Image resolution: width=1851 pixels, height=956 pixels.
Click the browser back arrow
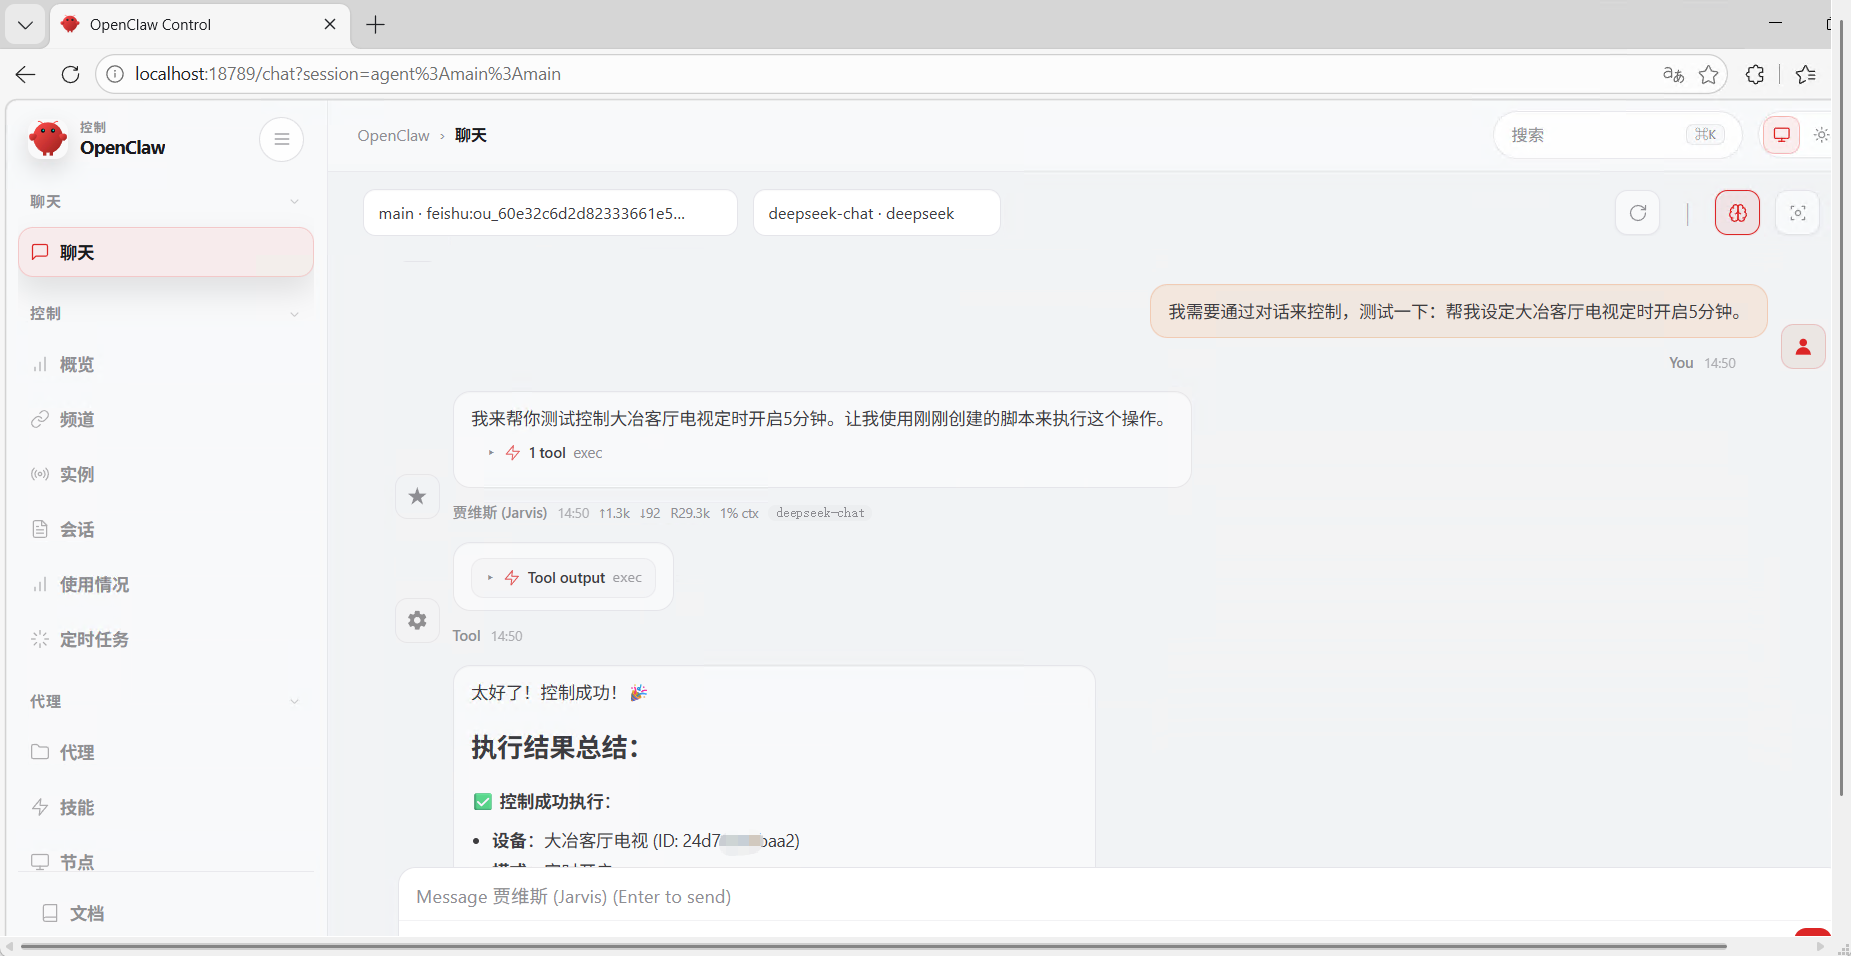coord(26,74)
